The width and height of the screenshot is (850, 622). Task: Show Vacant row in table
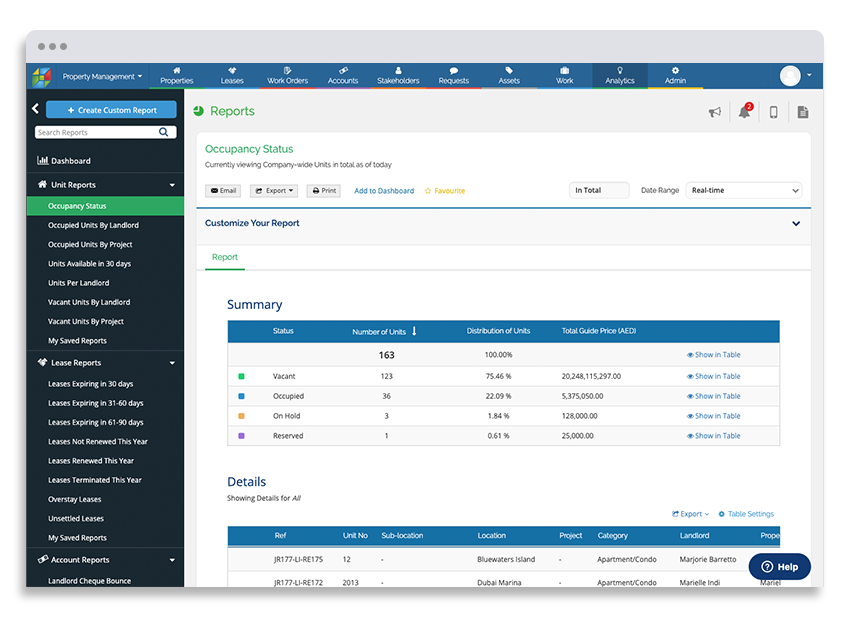pyautogui.click(x=713, y=376)
